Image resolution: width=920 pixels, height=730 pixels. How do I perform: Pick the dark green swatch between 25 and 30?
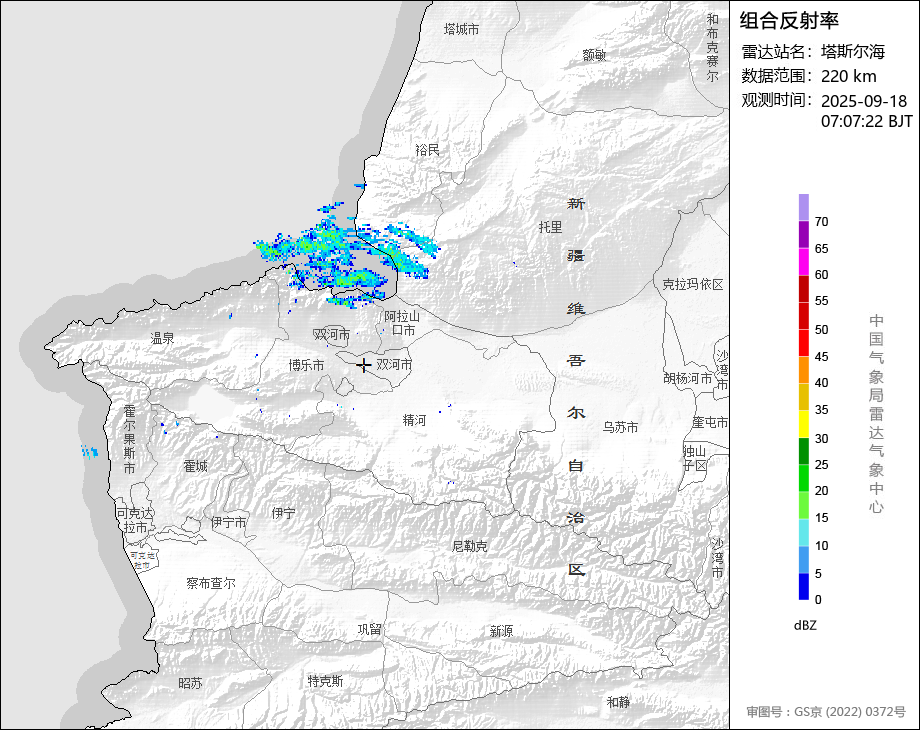click(803, 451)
